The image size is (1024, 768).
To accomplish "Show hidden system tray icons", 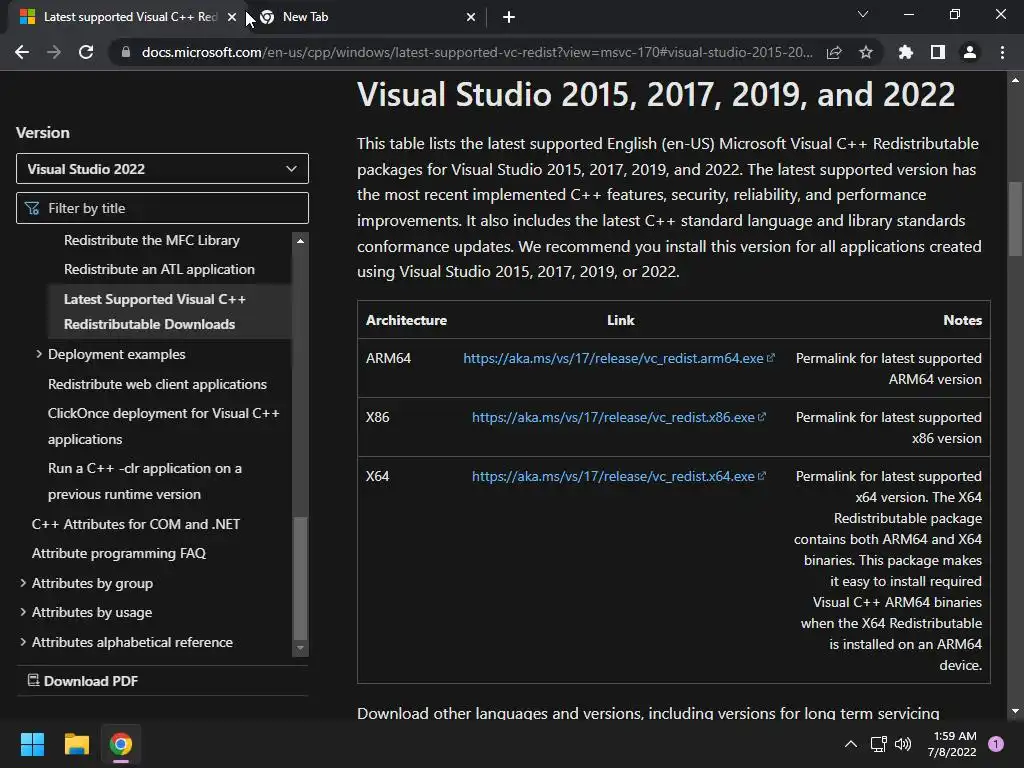I will pos(851,744).
